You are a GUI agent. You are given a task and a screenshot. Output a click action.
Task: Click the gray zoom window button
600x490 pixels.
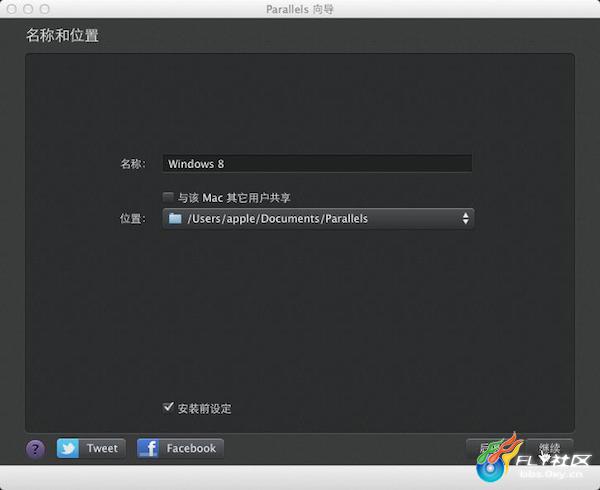pyautogui.click(x=45, y=9)
